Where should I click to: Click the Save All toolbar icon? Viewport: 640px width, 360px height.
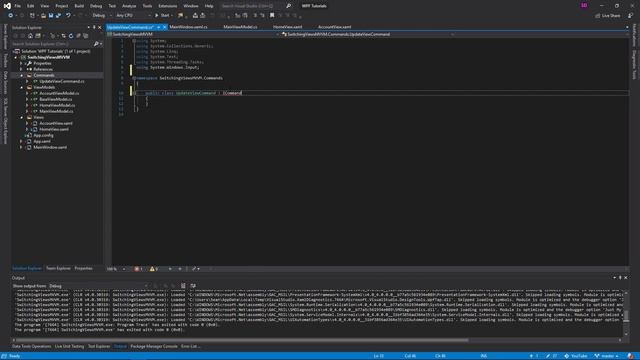[58, 16]
